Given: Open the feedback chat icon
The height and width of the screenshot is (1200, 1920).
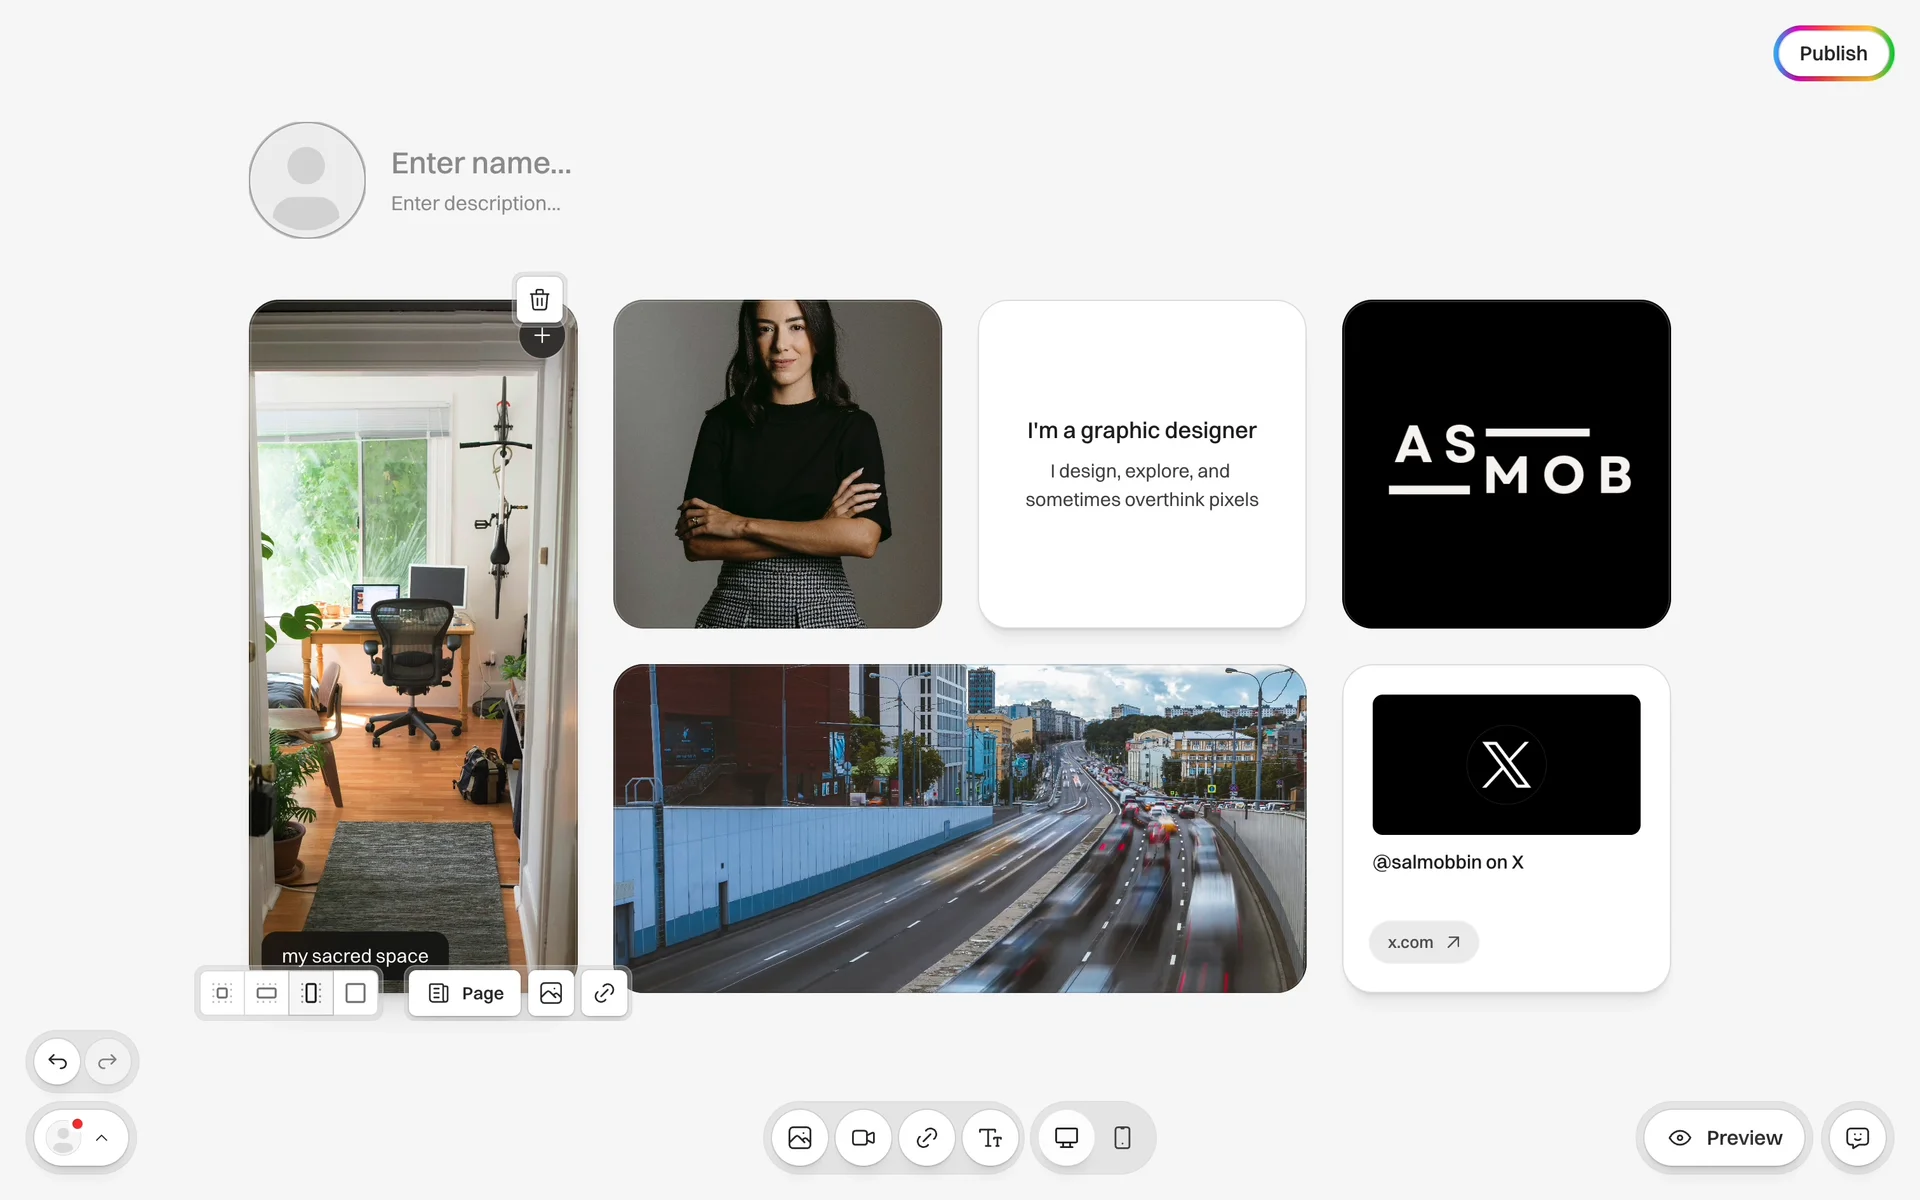Looking at the screenshot, I should coord(1857,1138).
